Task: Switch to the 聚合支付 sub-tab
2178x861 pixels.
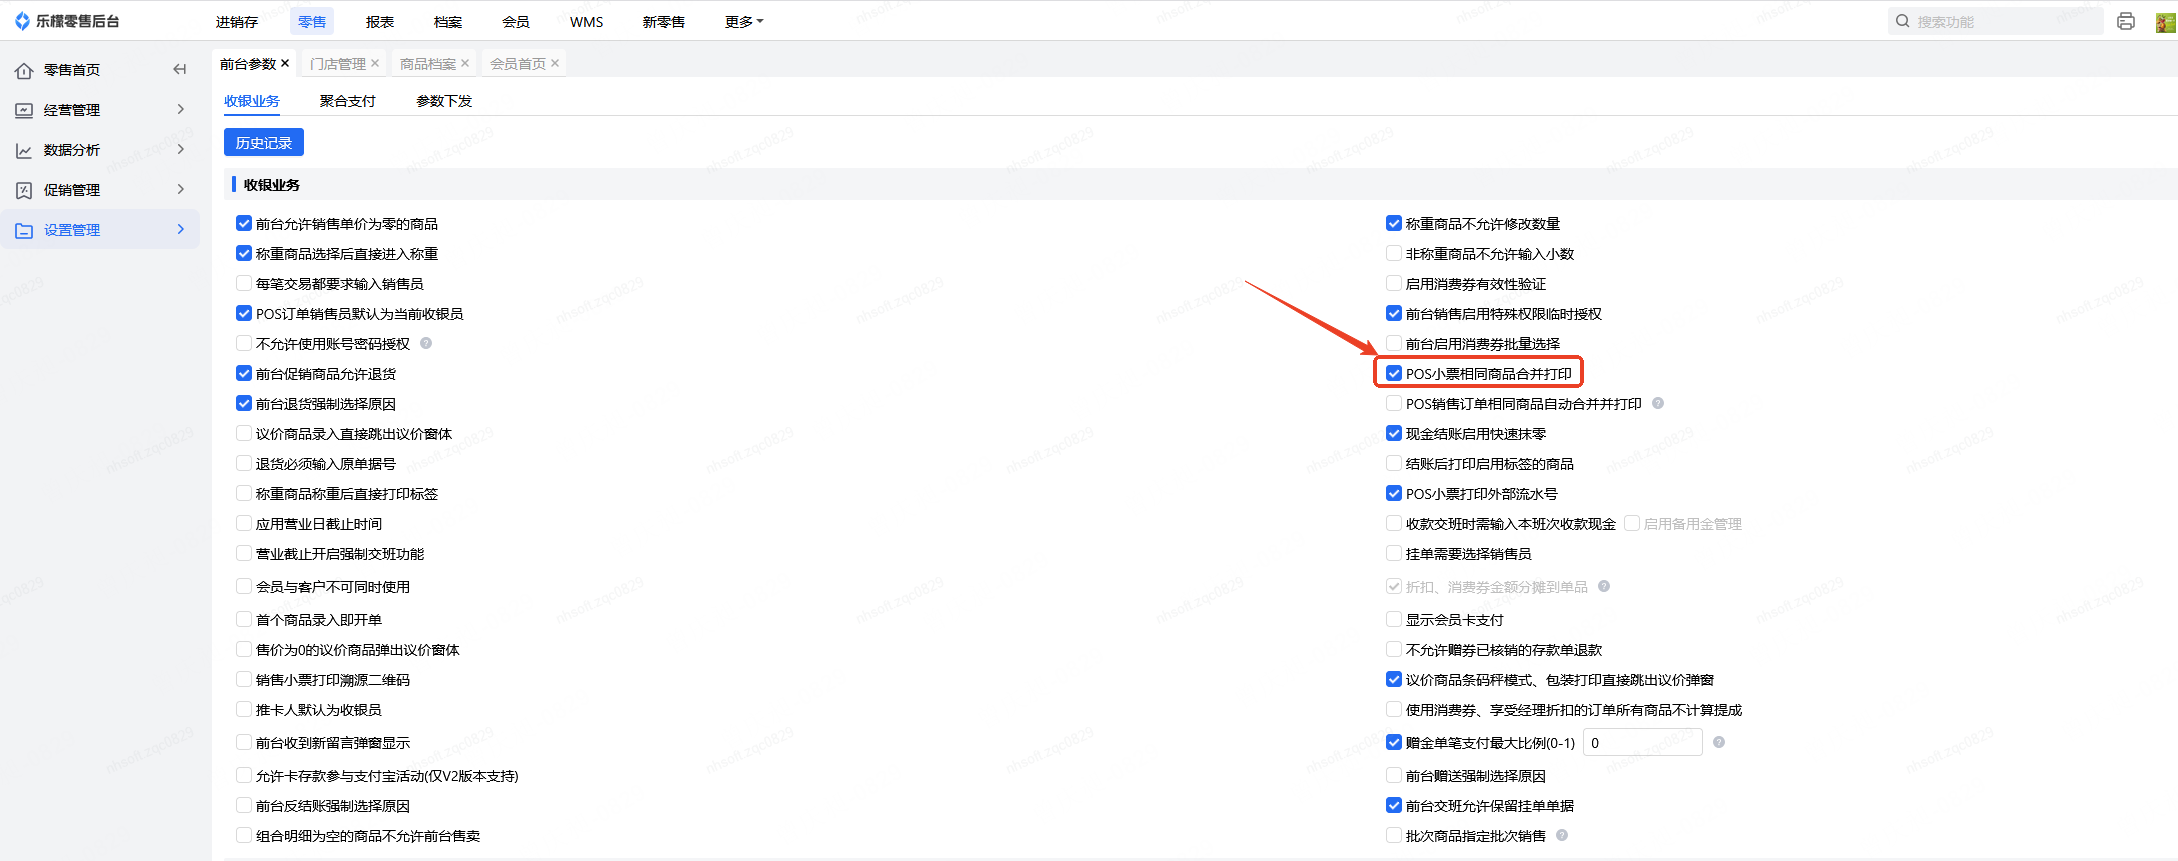Action: (348, 101)
